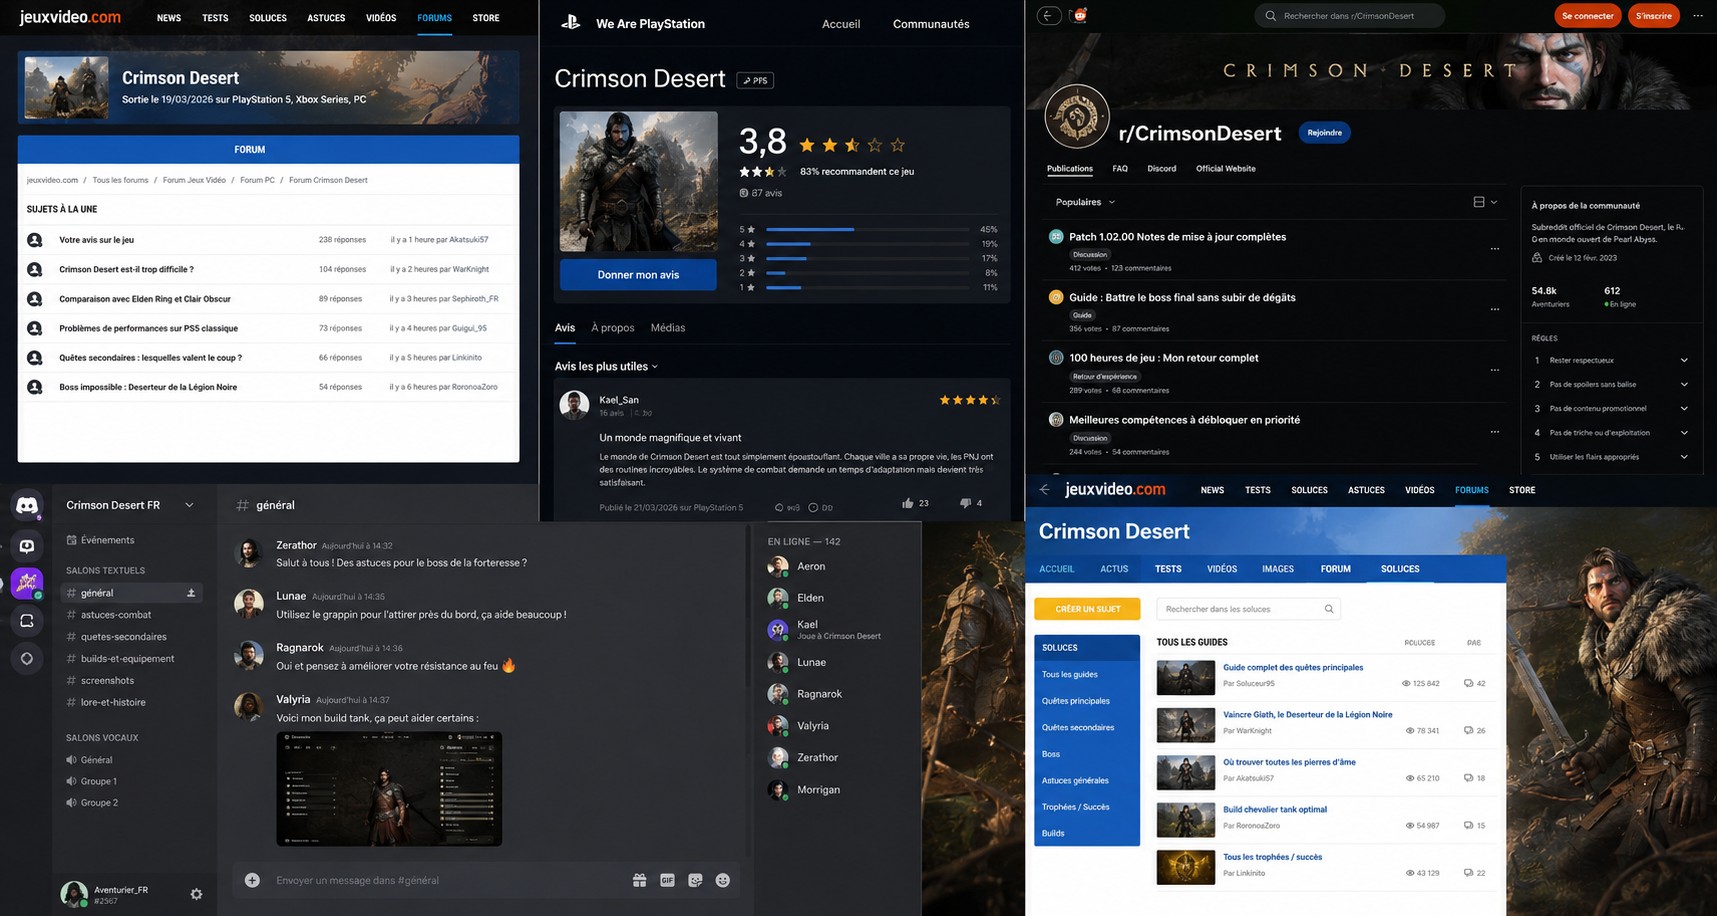
Task: Open the FAQ tab on r/CrimsonDesert
Action: 1120,169
